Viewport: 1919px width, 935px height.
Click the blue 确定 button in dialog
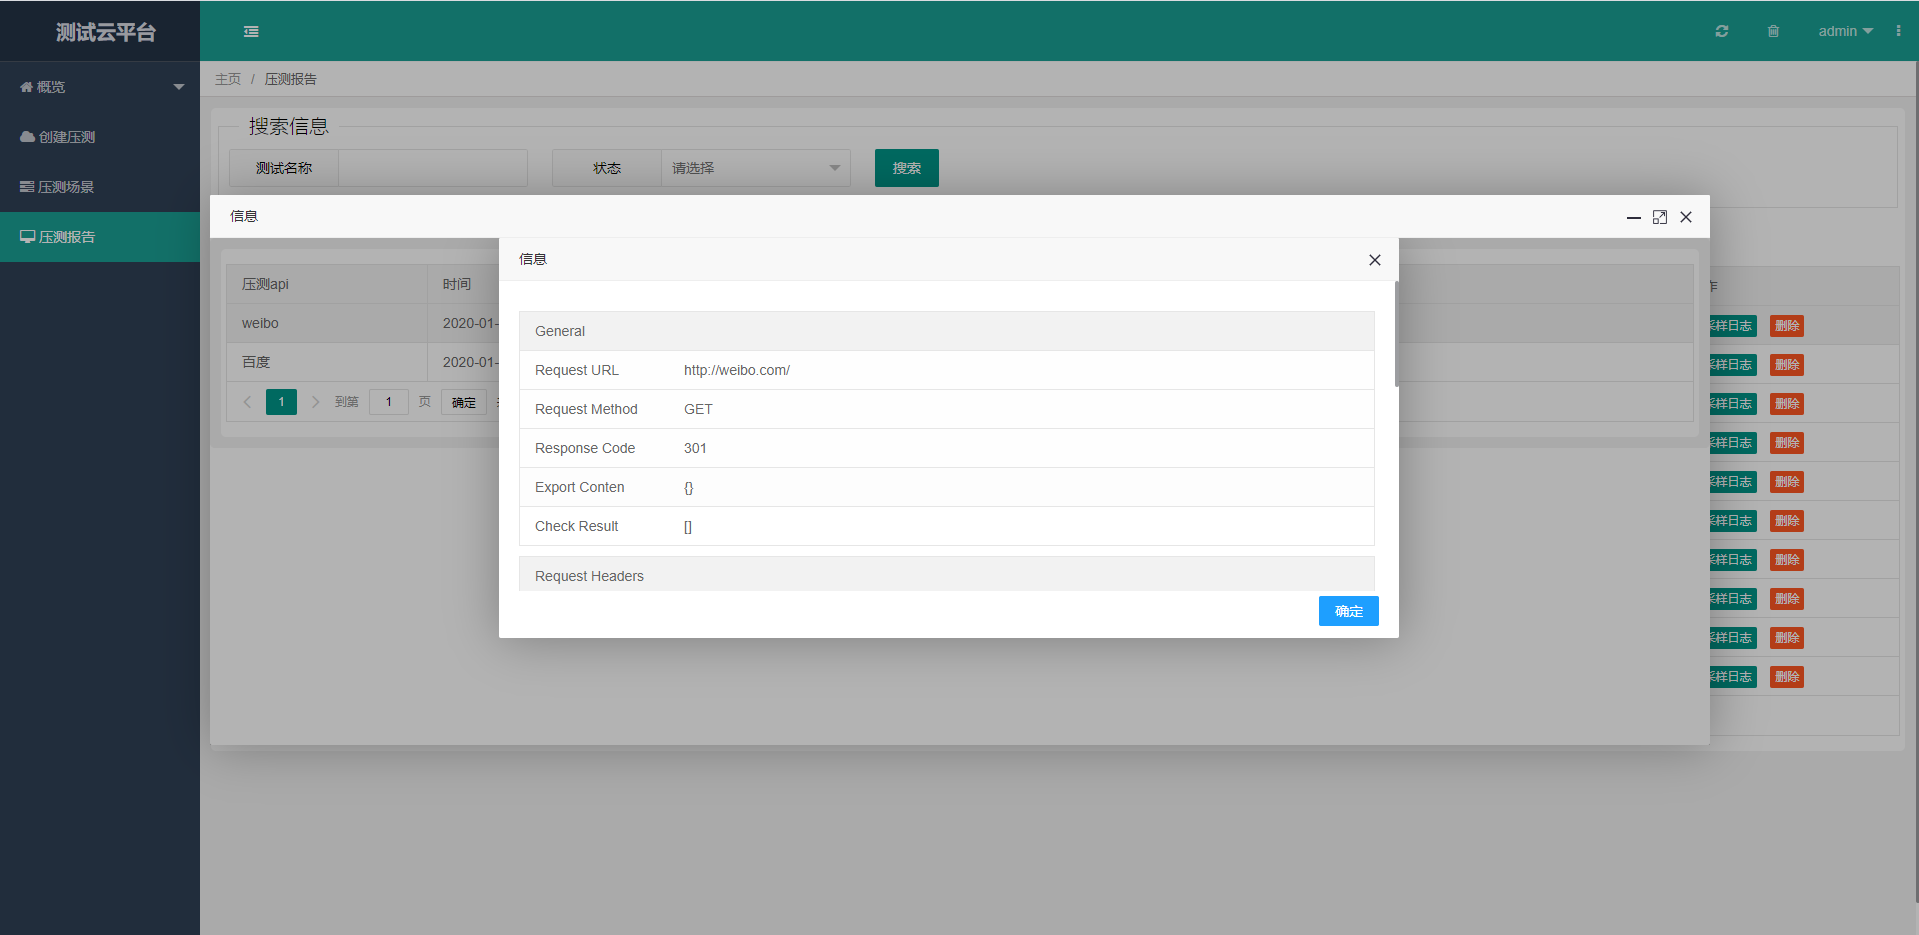(1349, 611)
